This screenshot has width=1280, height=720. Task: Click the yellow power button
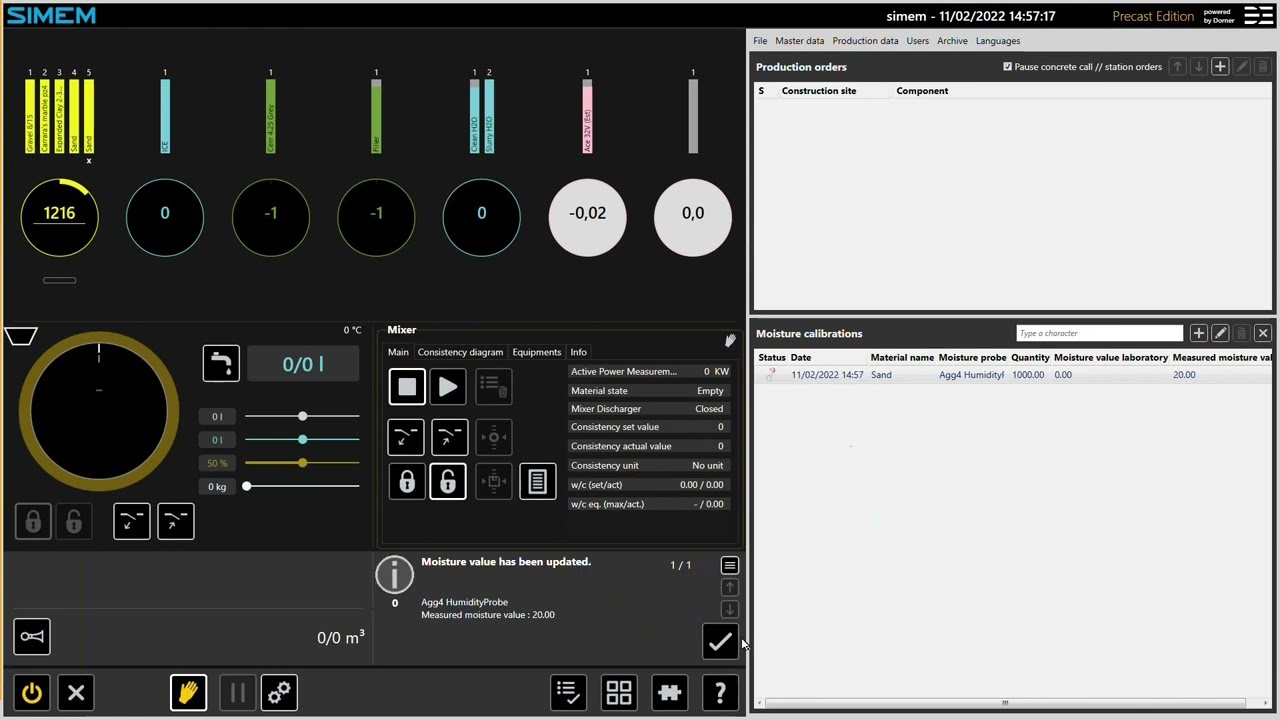tap(32, 692)
